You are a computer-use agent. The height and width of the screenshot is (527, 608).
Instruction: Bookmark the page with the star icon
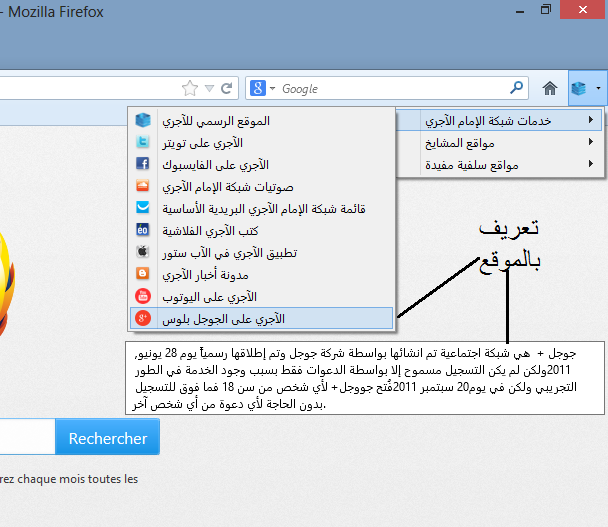(x=190, y=88)
